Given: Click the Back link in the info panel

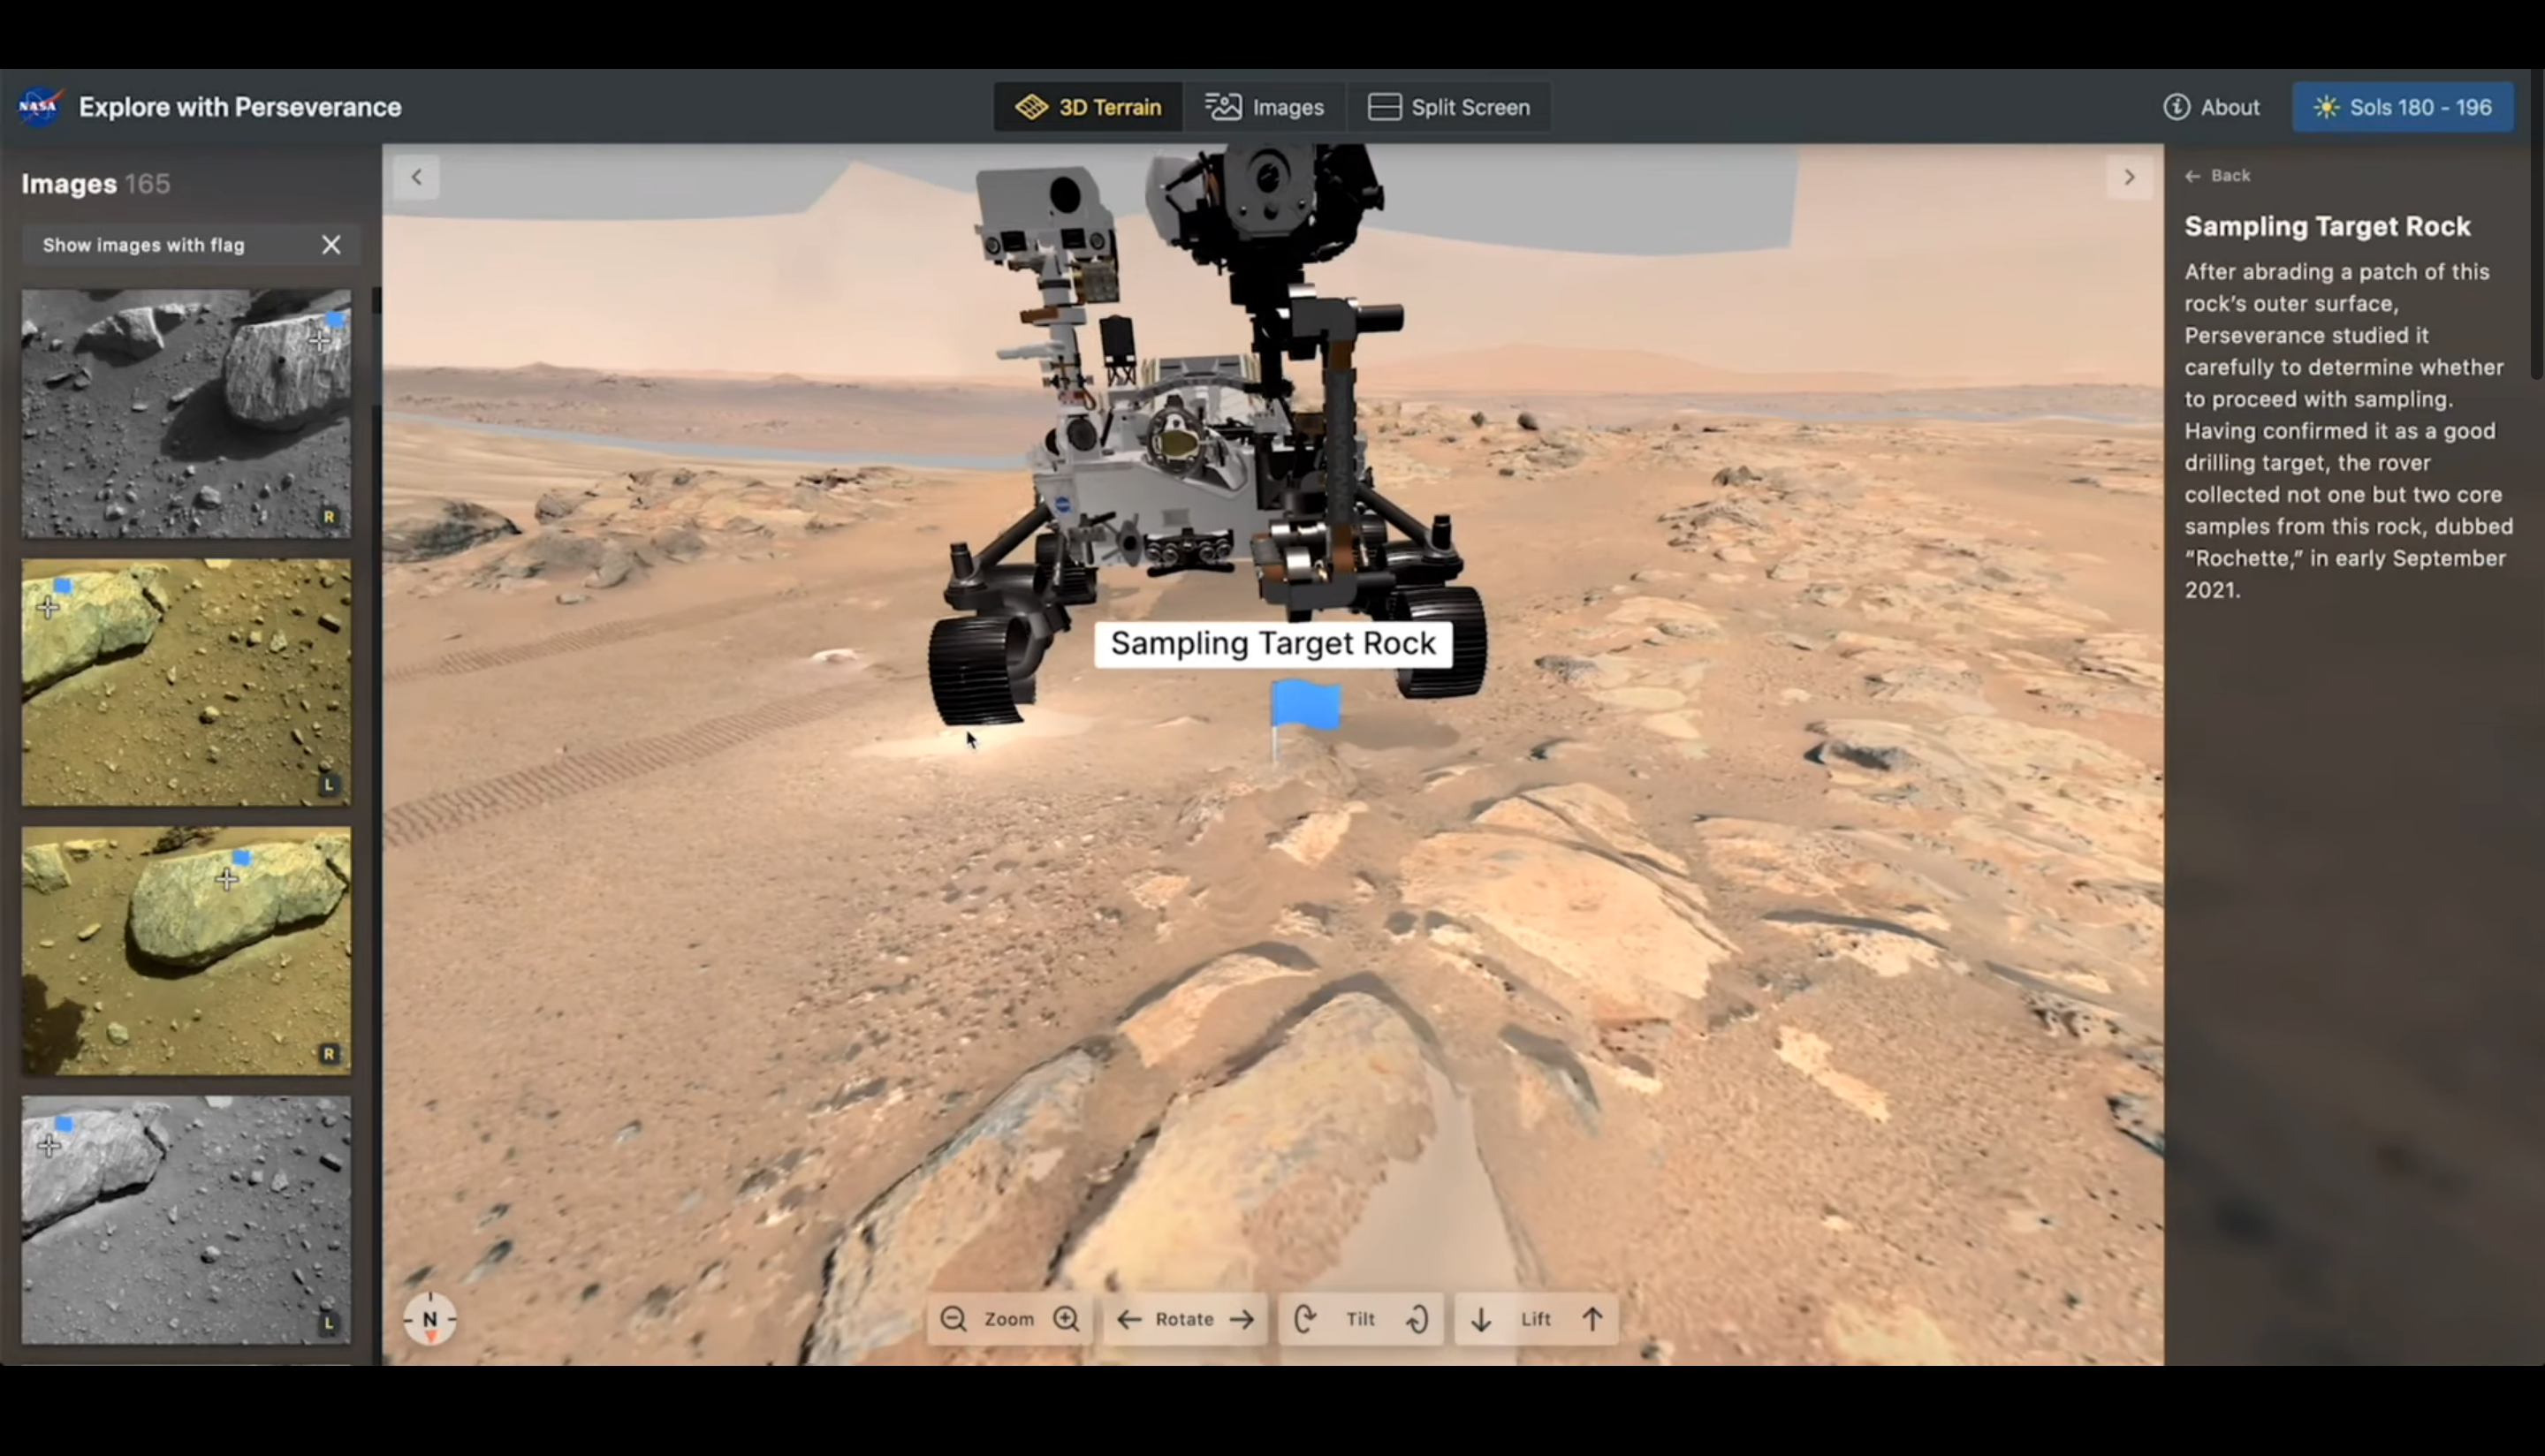Looking at the screenshot, I should [x=2218, y=176].
